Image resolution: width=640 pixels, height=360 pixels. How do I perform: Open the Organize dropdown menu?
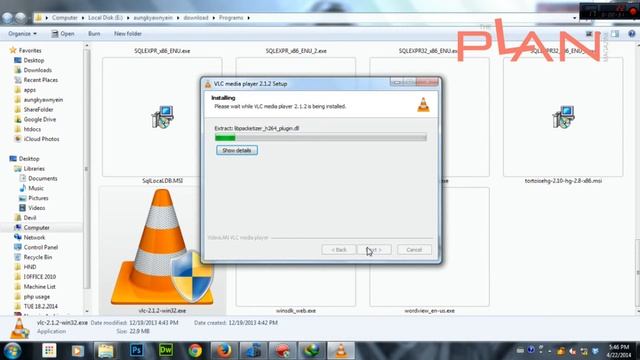(x=22, y=33)
